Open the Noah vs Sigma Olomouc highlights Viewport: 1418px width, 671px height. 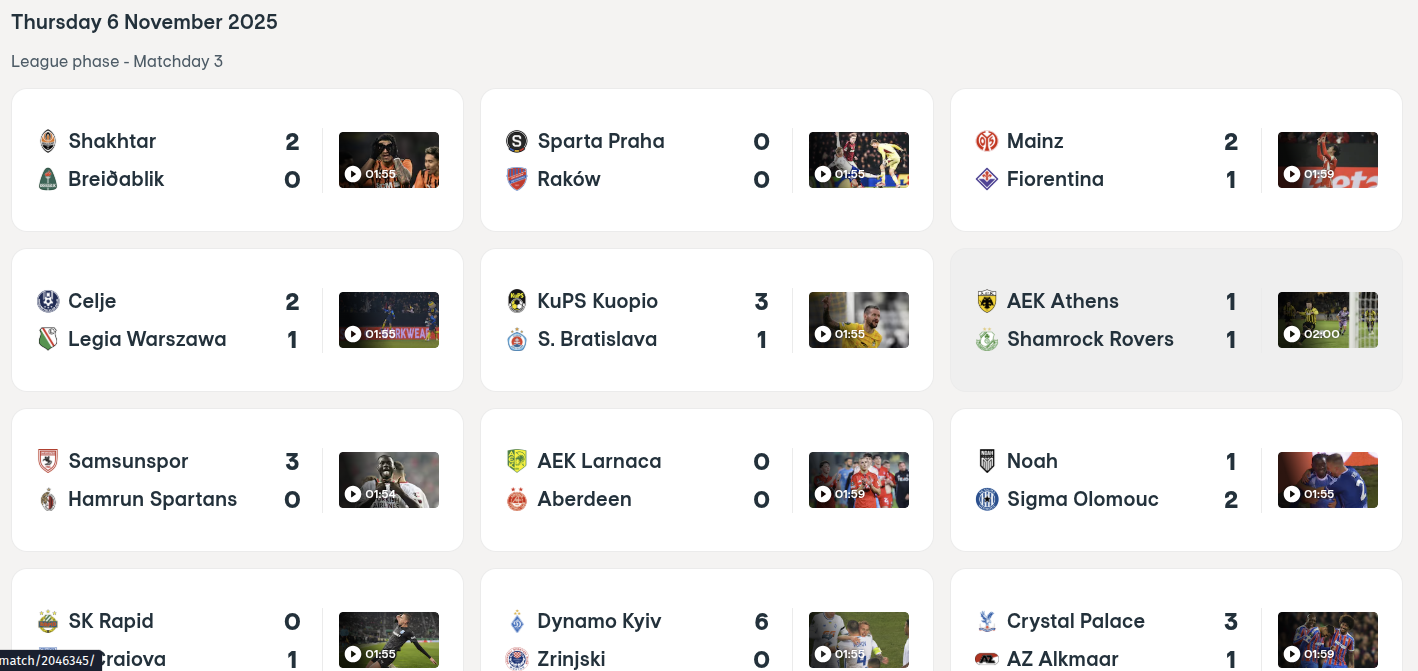point(1327,480)
